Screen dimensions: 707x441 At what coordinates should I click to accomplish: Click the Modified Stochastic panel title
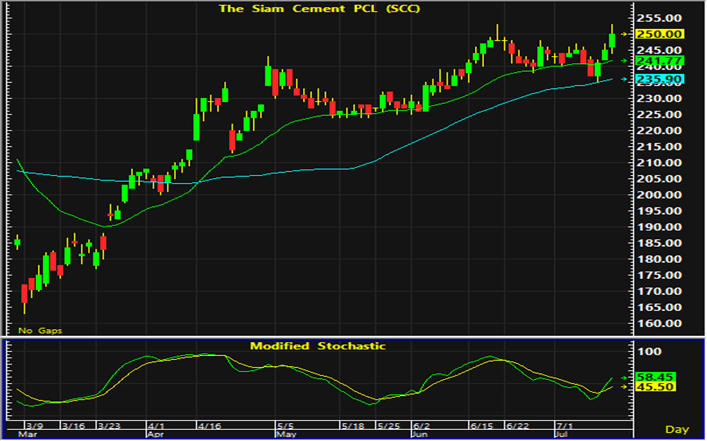pyautogui.click(x=318, y=346)
